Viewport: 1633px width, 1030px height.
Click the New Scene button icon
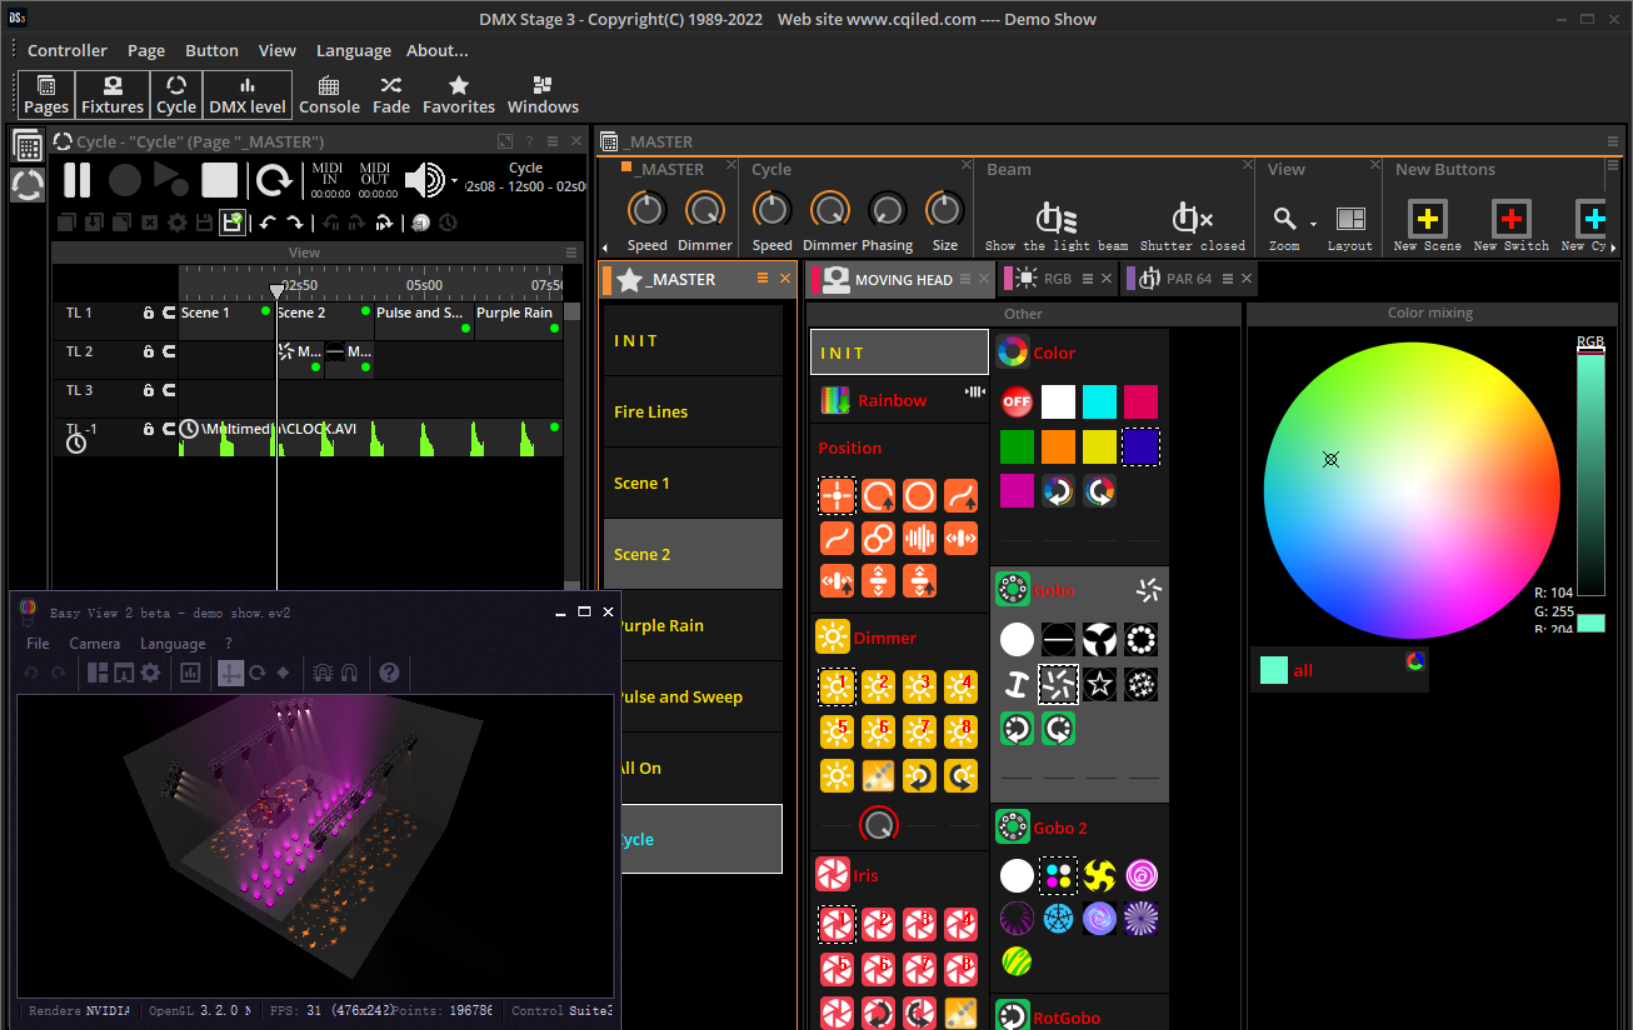coord(1427,219)
